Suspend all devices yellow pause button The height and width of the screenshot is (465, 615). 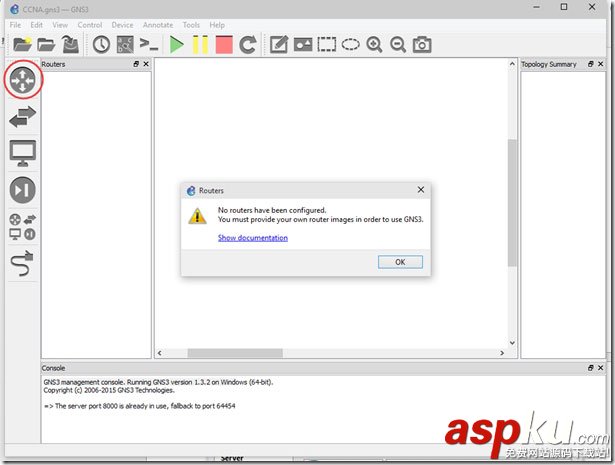200,44
